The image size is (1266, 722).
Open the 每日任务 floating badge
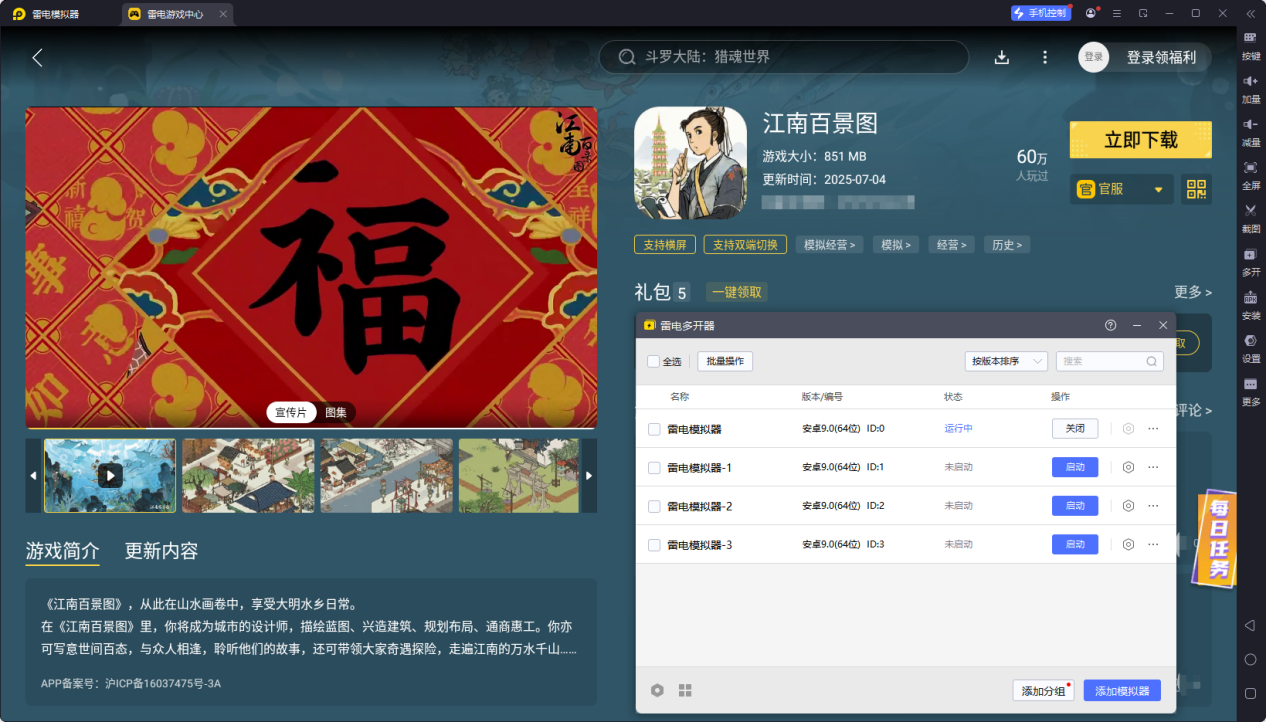click(1217, 540)
